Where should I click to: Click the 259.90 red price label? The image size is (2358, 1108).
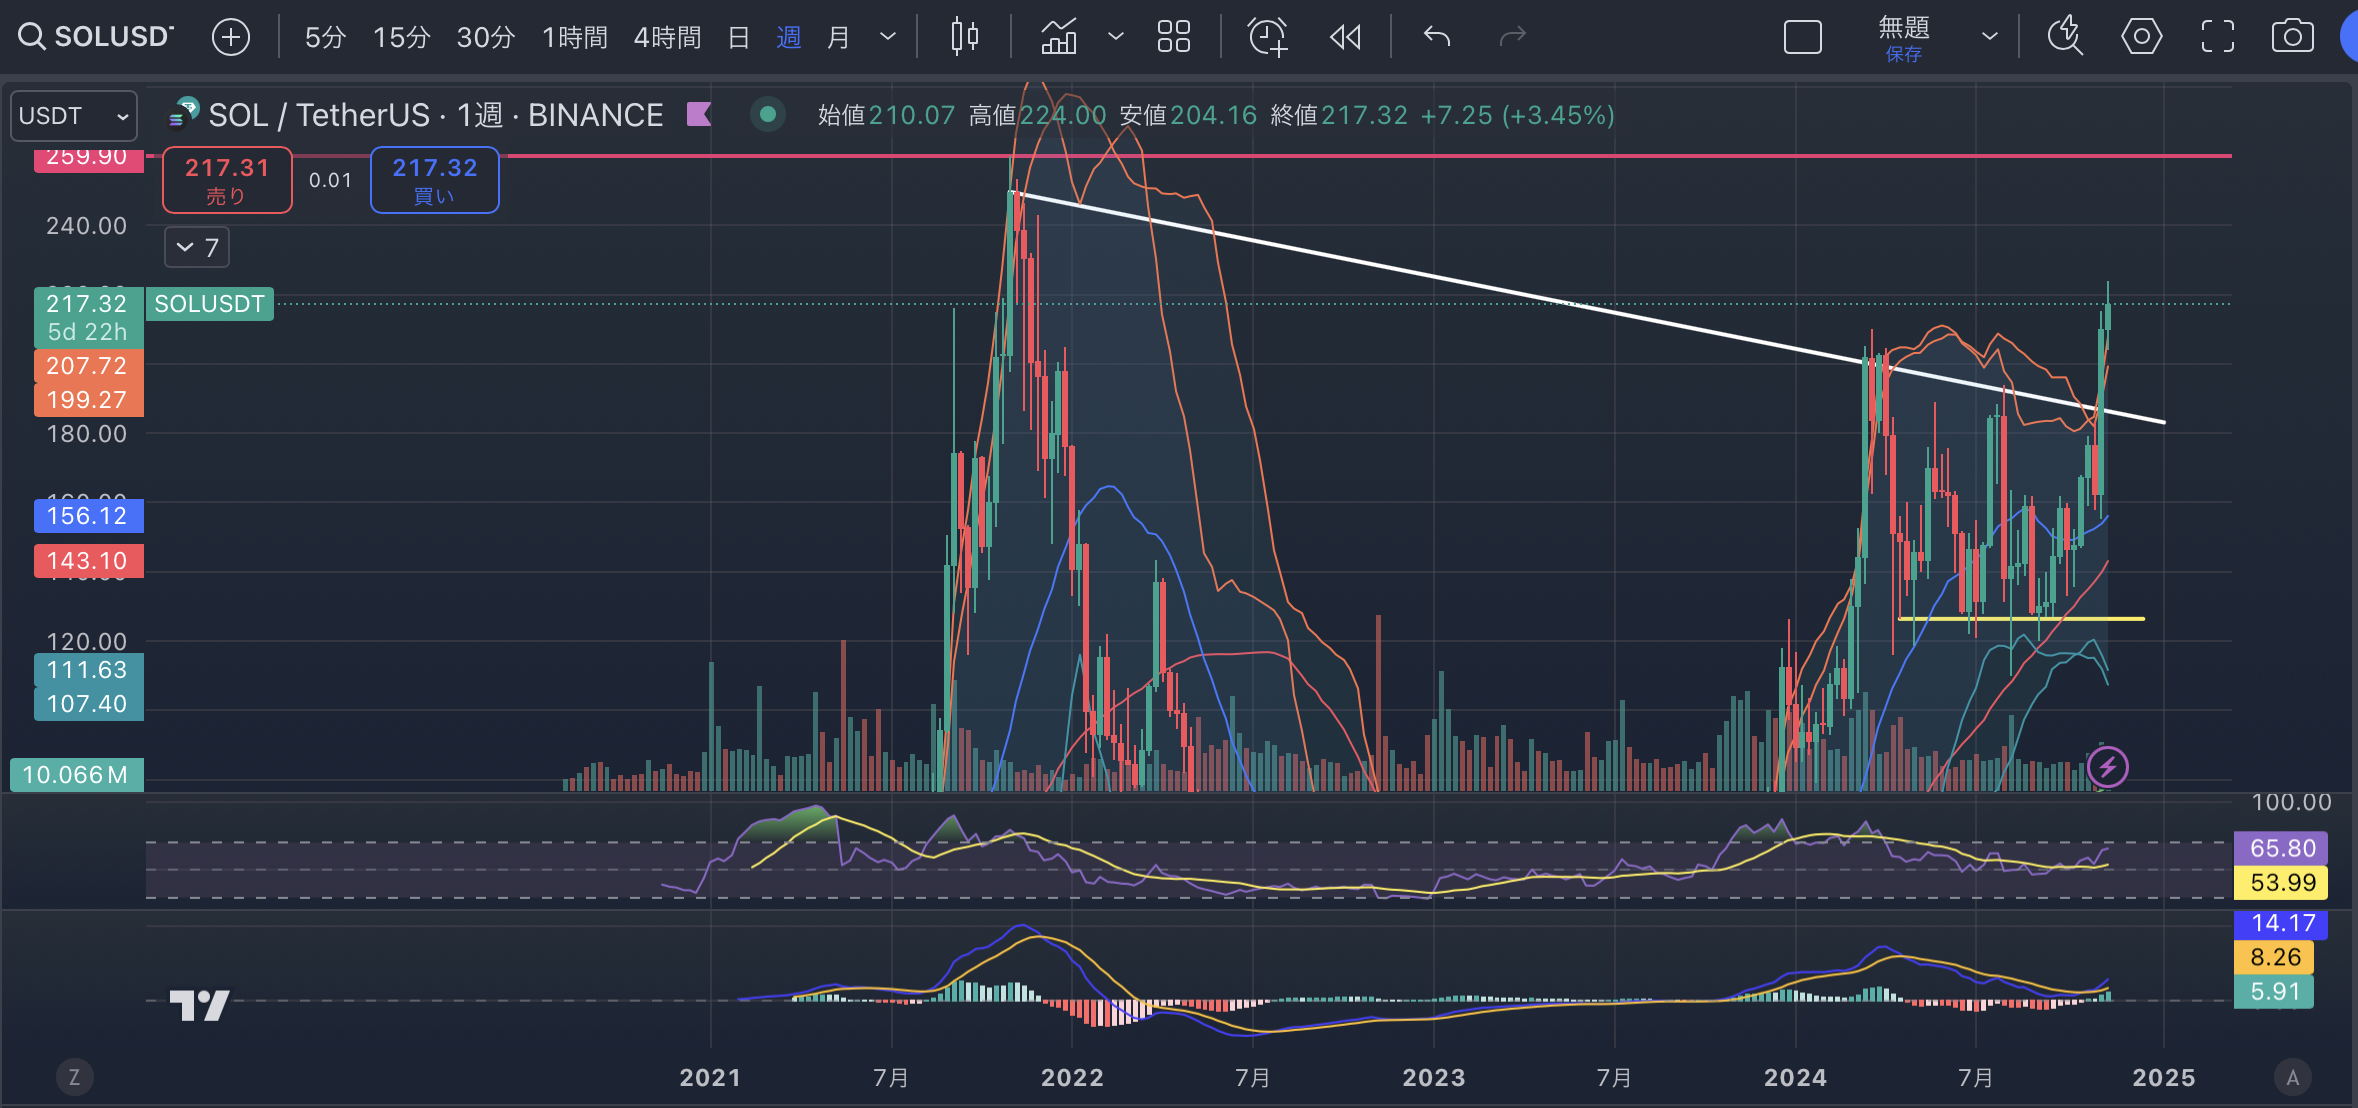87,158
